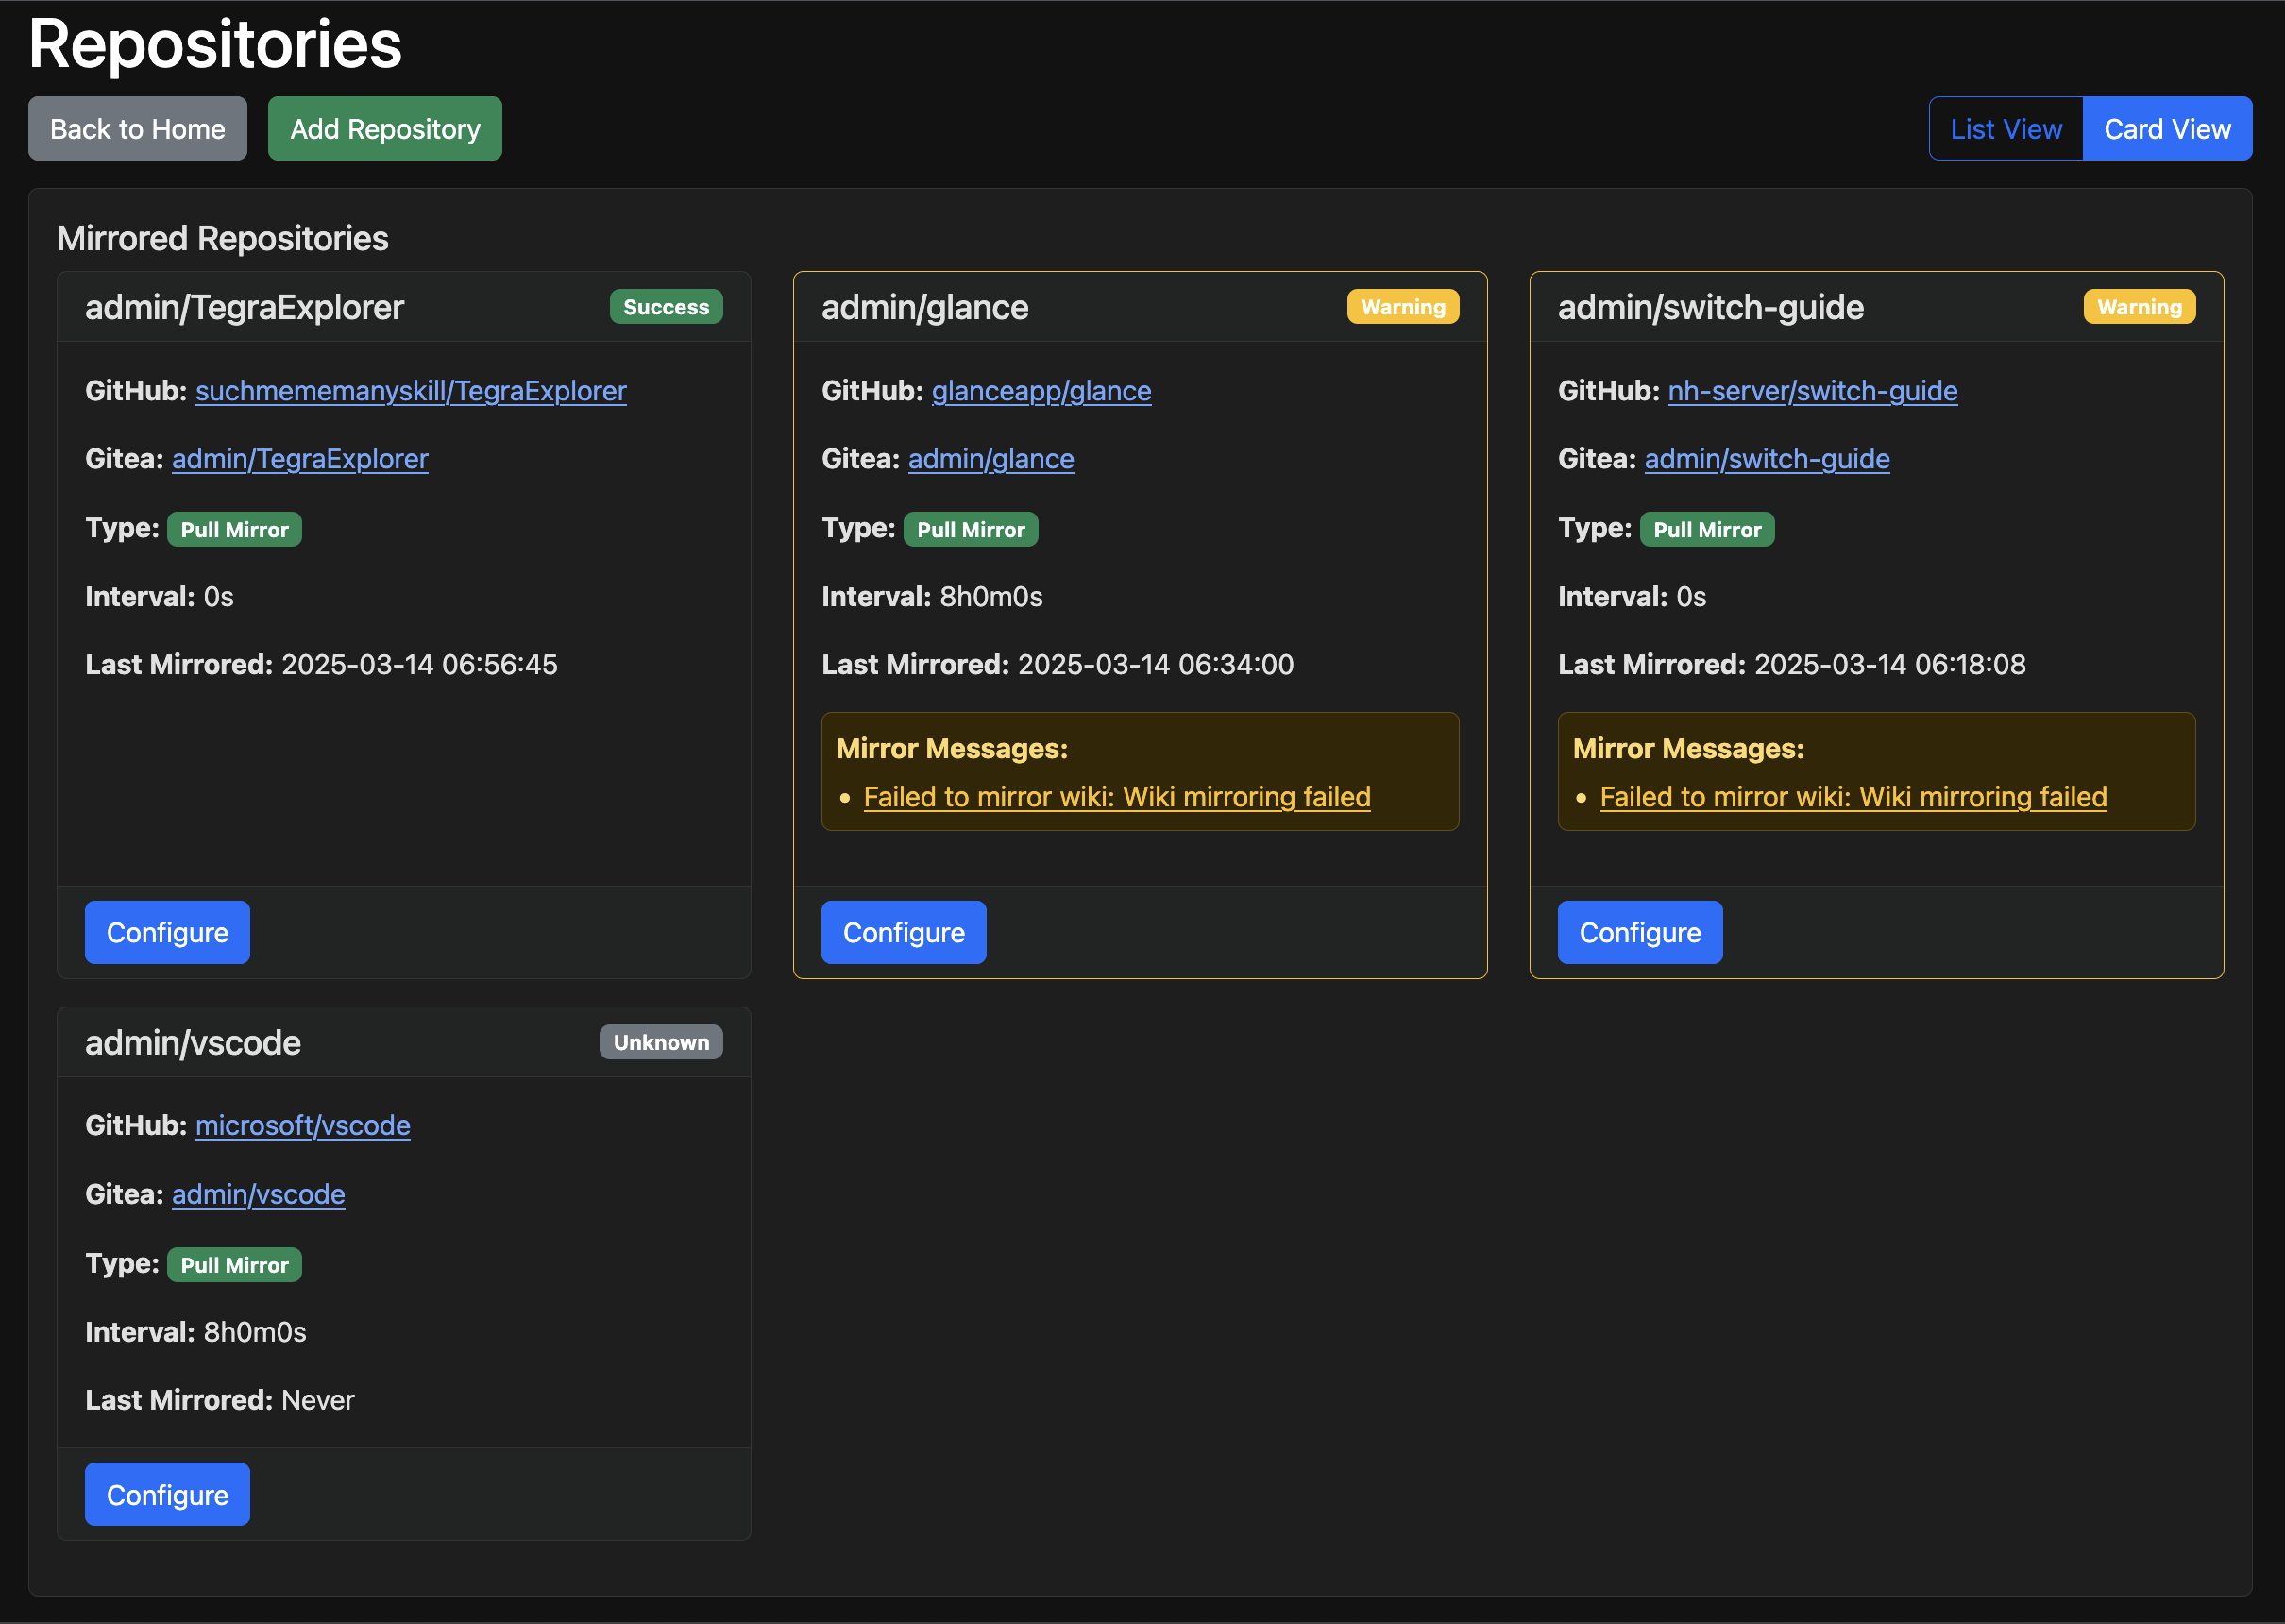Open GitHub link nh-server/switch-guide
The width and height of the screenshot is (2285, 1624).
pos(1813,391)
